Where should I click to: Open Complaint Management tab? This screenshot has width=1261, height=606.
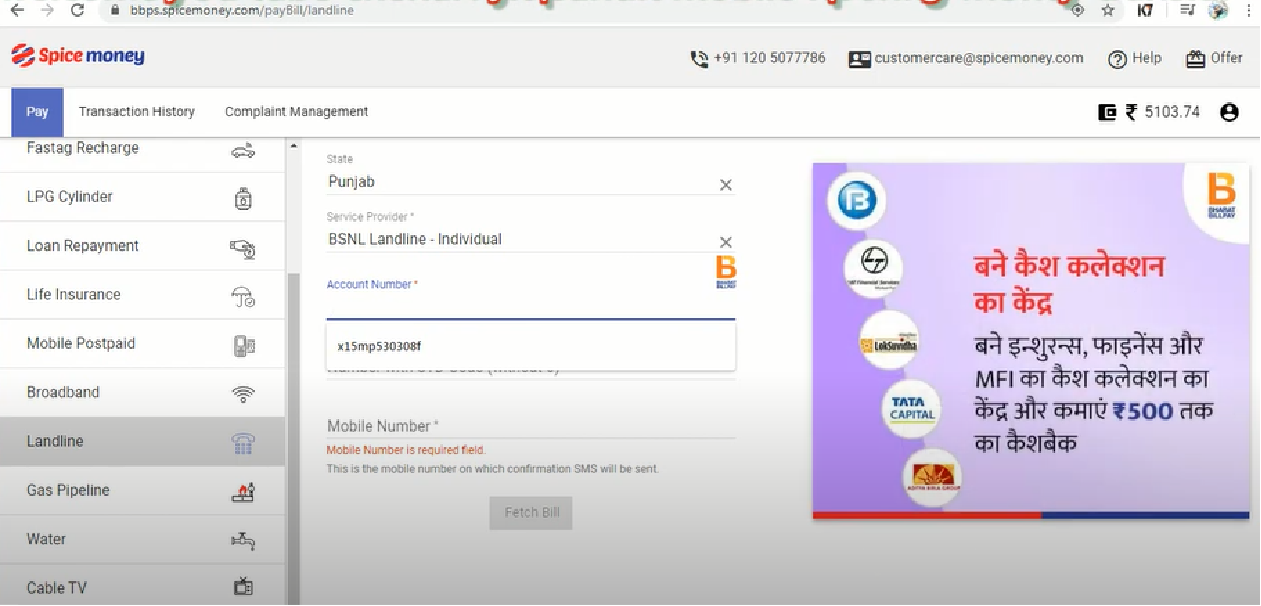point(296,112)
